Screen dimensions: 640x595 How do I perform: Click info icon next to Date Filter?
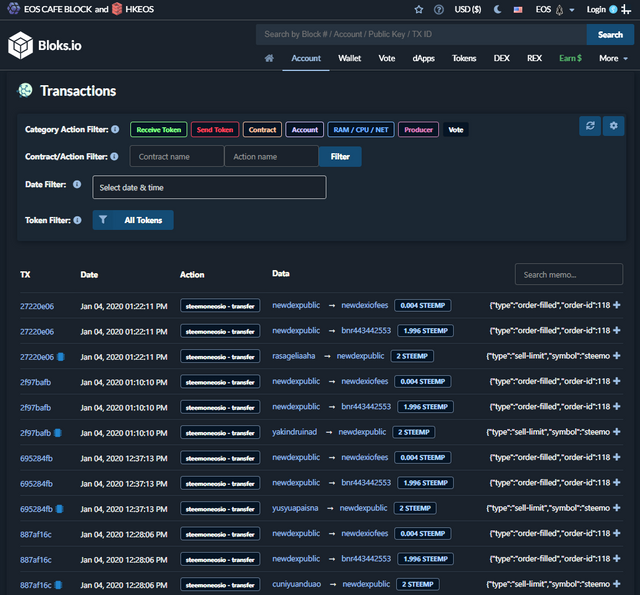(x=77, y=184)
